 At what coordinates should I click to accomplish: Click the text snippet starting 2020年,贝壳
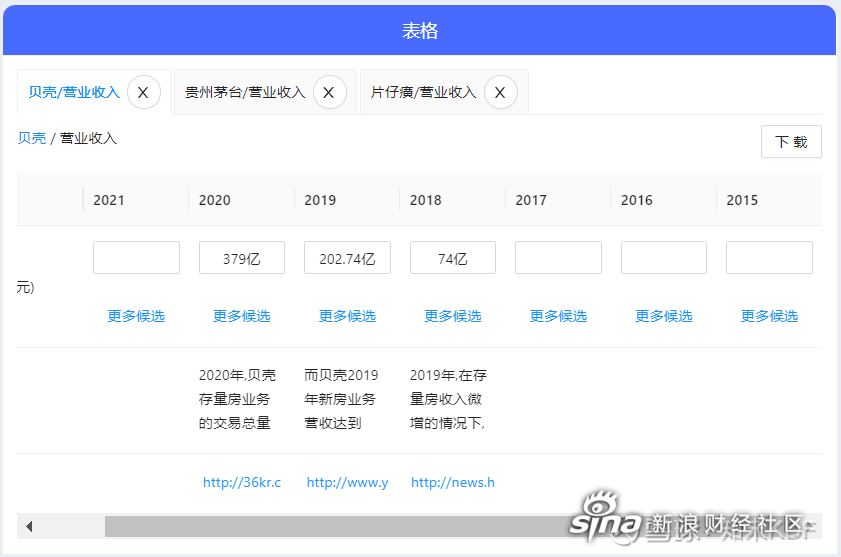coord(238,399)
